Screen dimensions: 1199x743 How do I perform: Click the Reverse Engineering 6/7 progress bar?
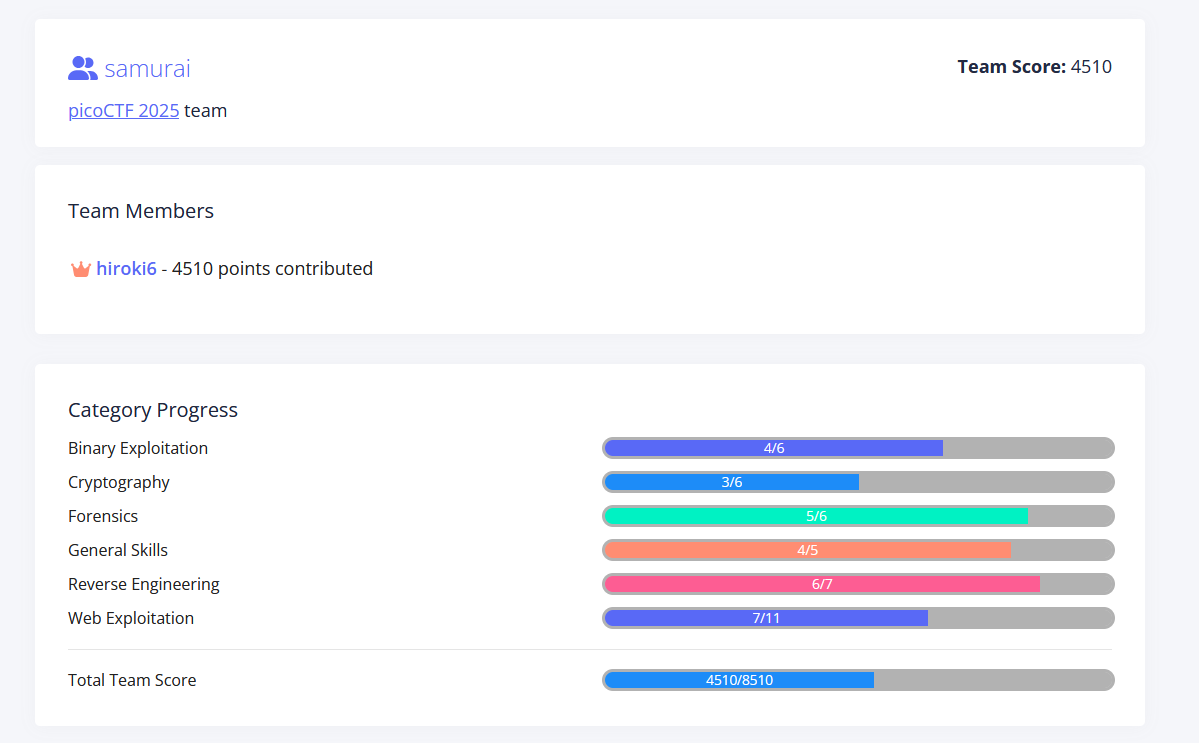tap(858, 584)
